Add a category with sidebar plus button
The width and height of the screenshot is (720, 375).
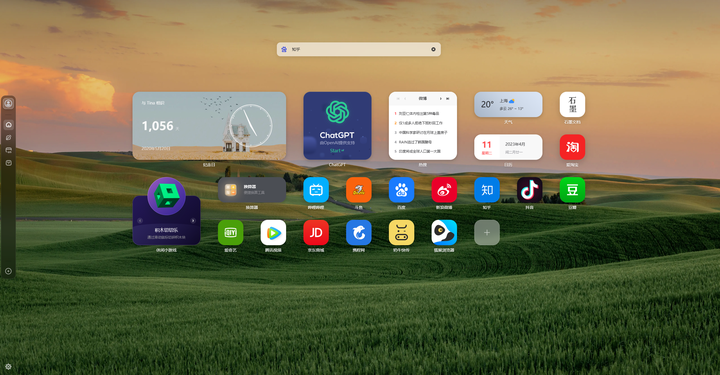(x=8, y=271)
